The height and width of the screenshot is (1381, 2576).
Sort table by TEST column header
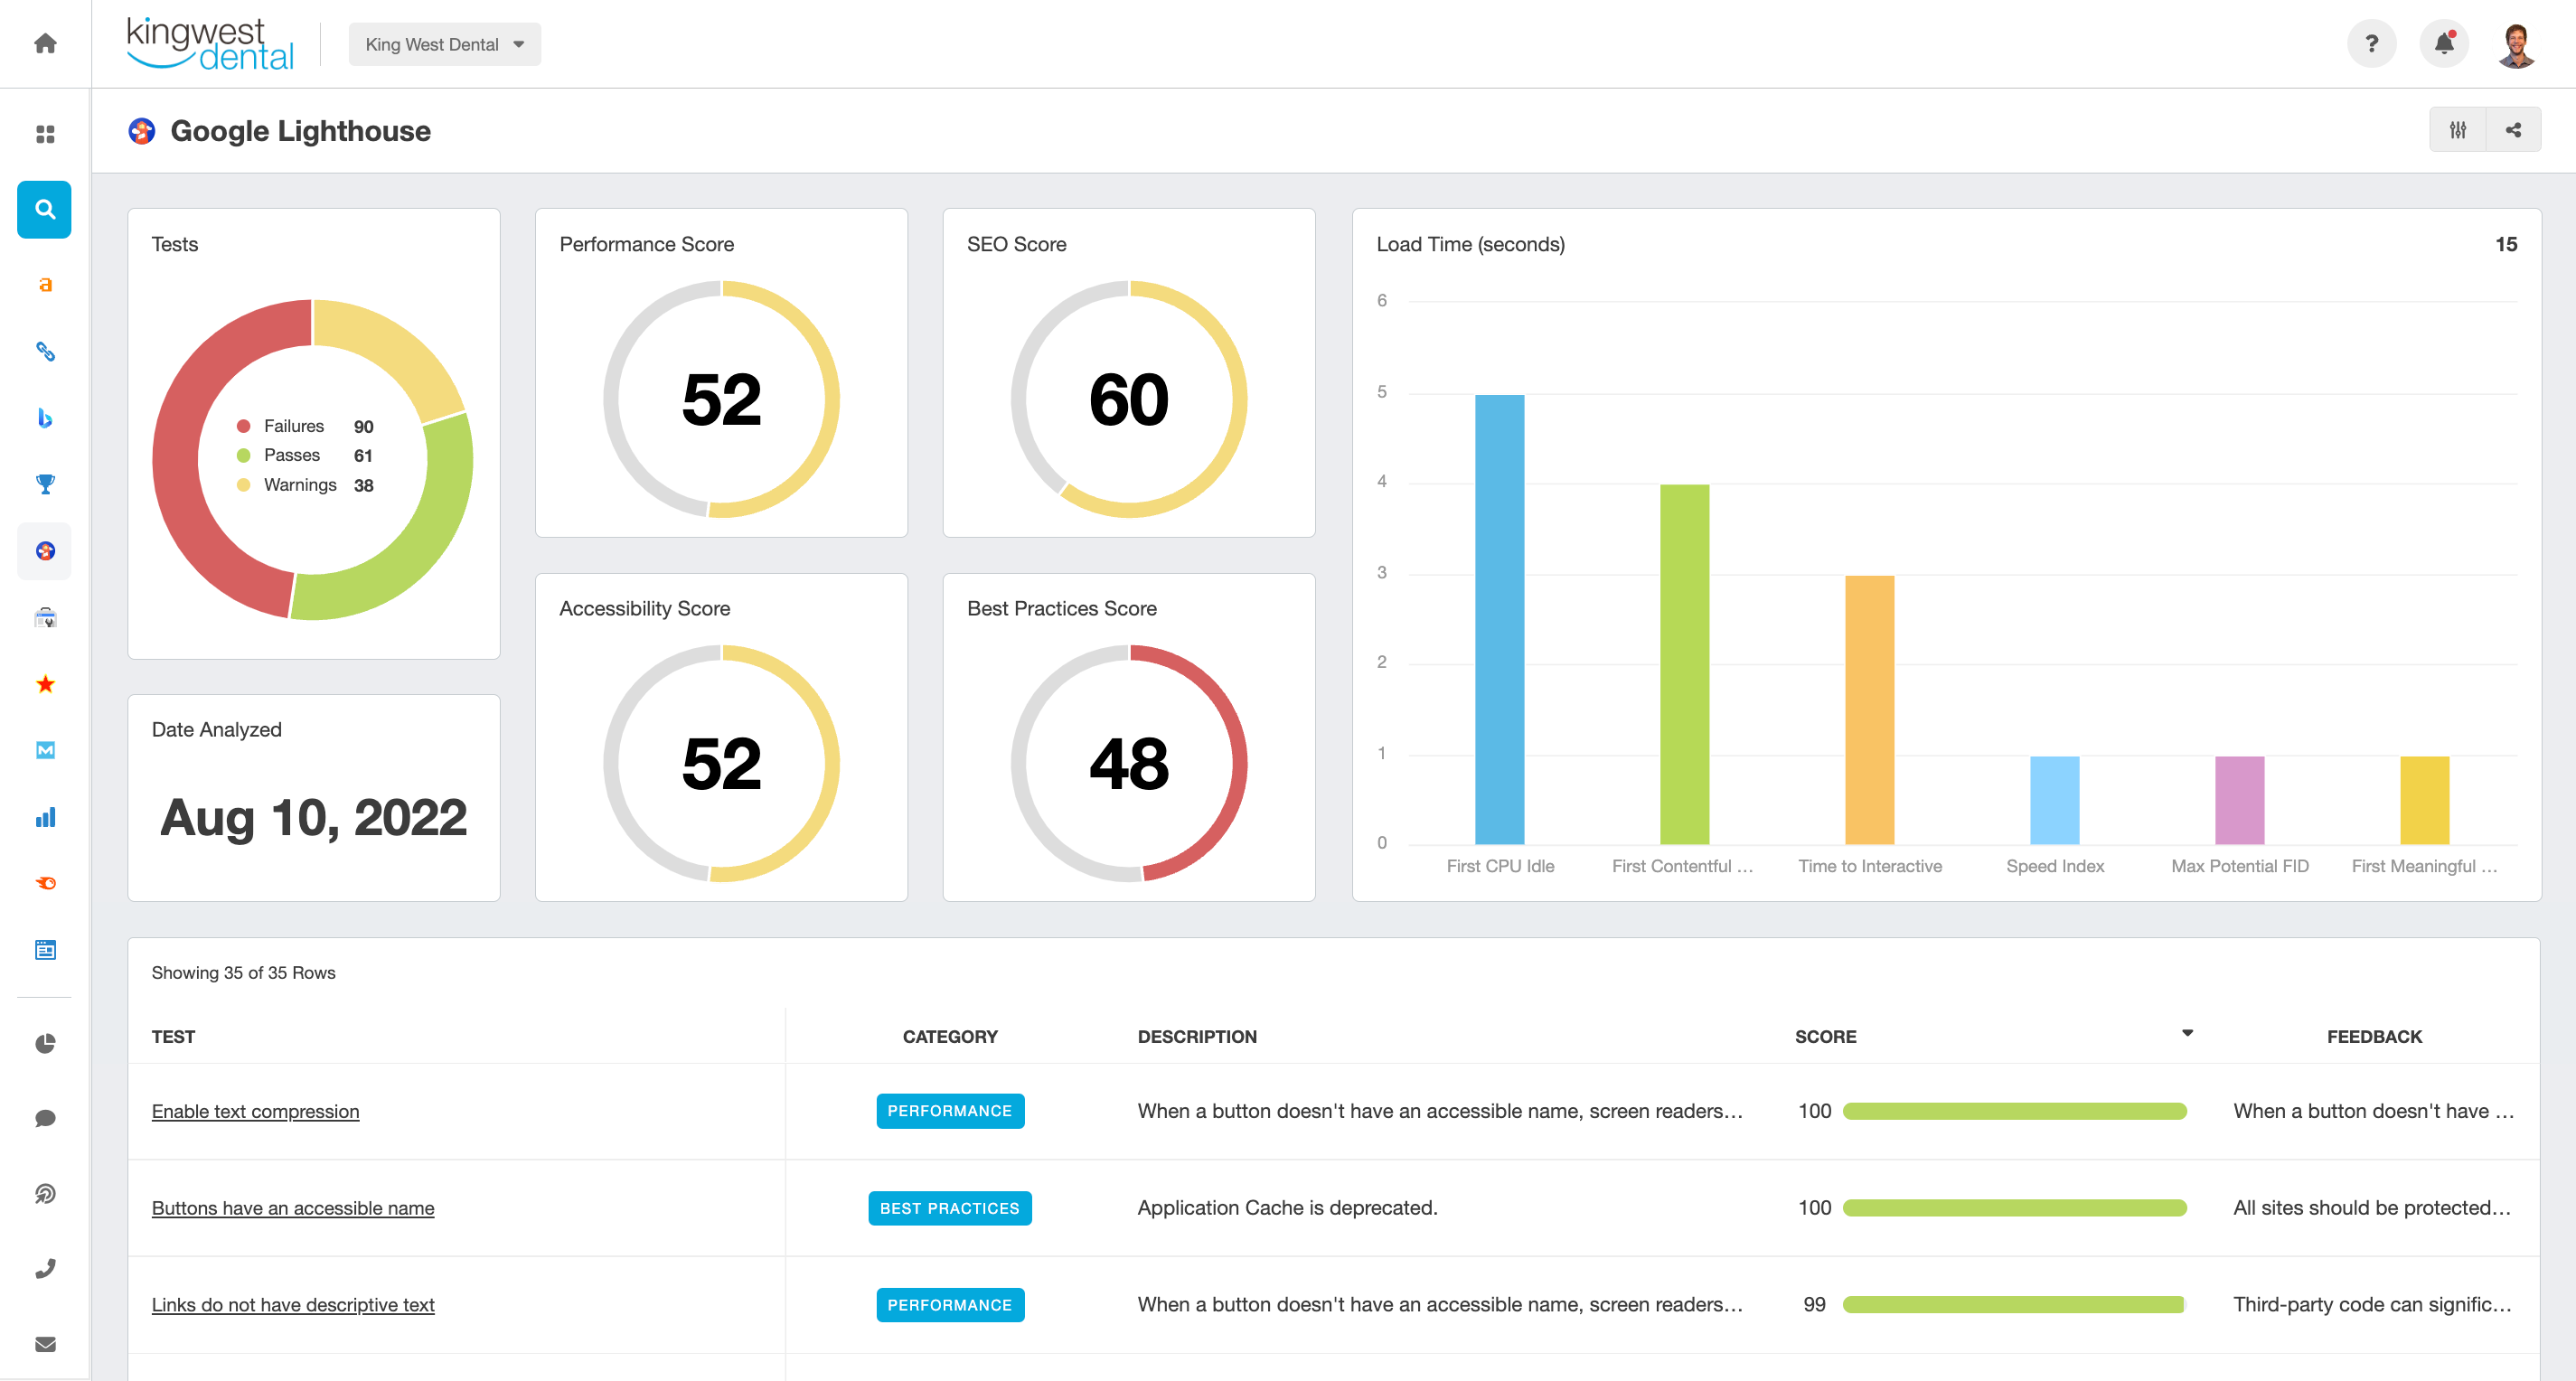[x=173, y=1036]
